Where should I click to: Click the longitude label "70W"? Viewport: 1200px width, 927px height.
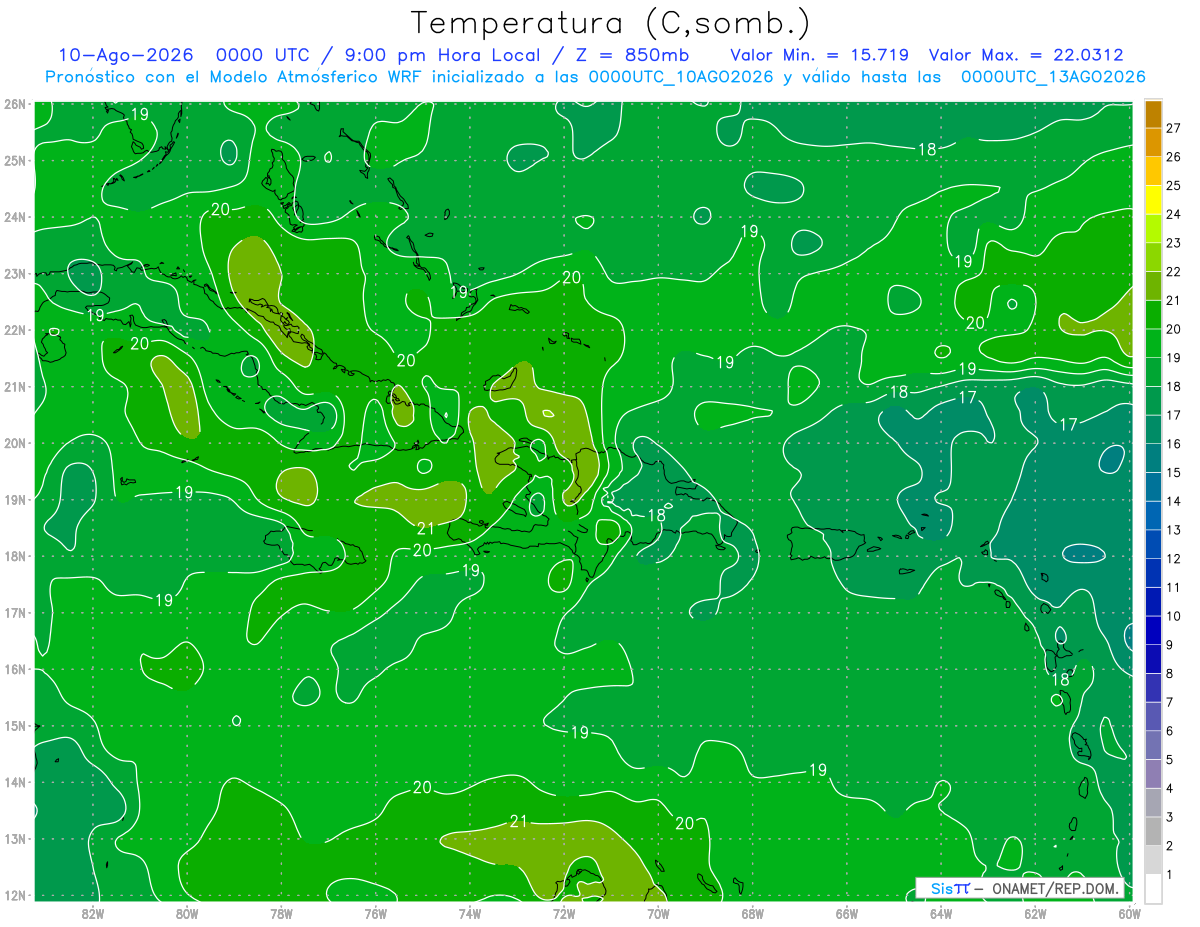(658, 913)
